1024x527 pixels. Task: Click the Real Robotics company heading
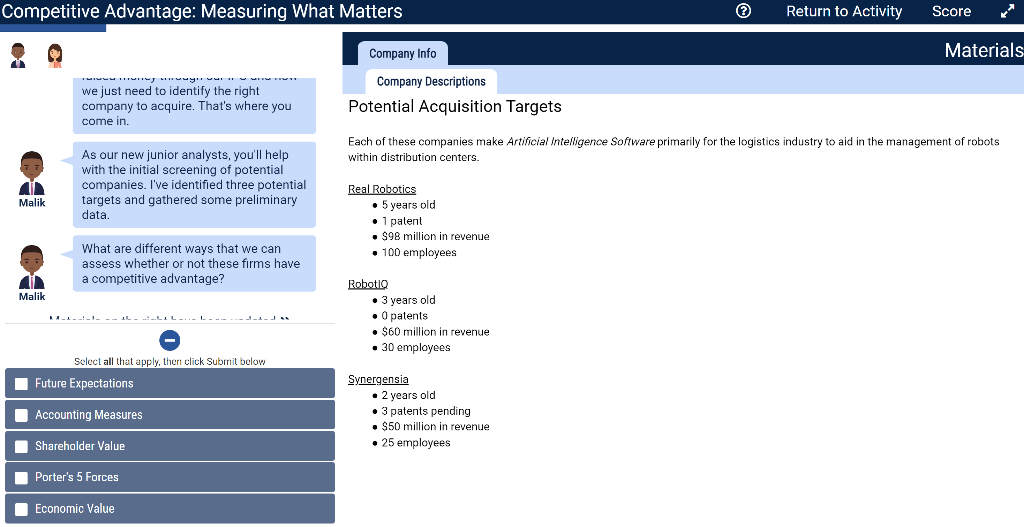pos(382,189)
